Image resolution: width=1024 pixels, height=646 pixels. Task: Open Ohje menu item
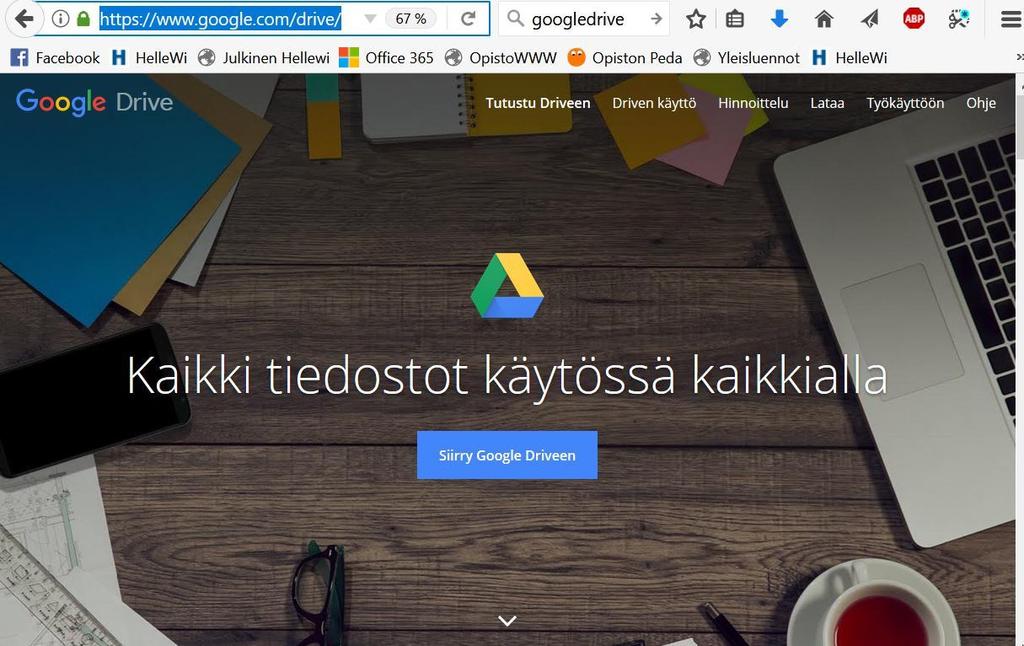point(981,103)
